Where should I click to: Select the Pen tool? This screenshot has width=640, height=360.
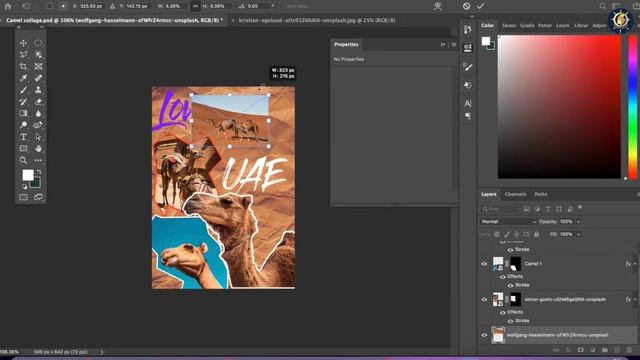pos(38,125)
